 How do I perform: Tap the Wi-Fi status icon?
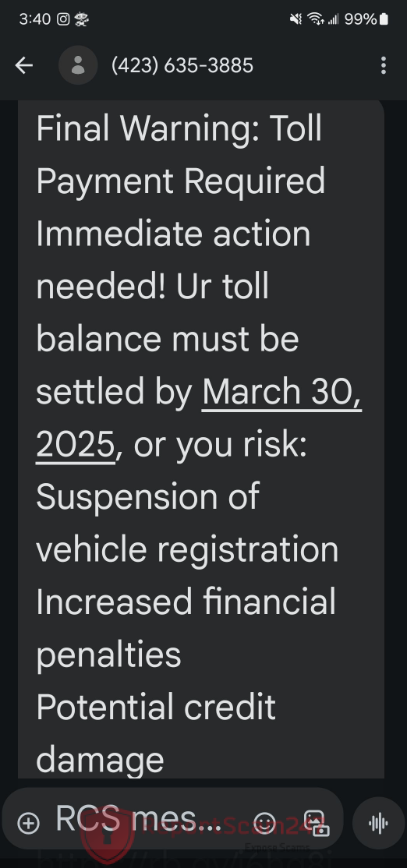pyautogui.click(x=316, y=19)
